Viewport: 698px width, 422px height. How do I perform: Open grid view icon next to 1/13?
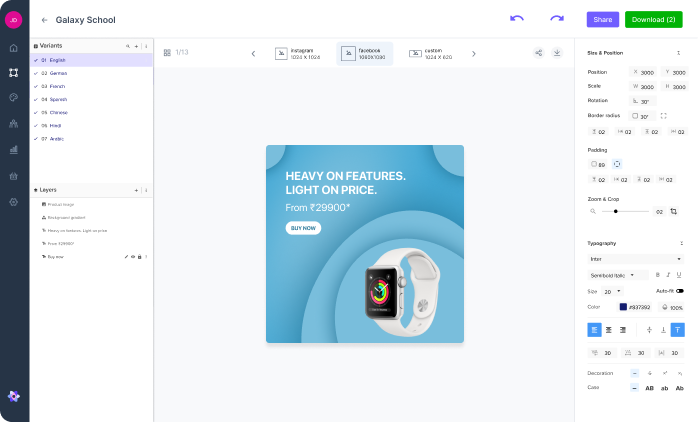click(x=167, y=53)
